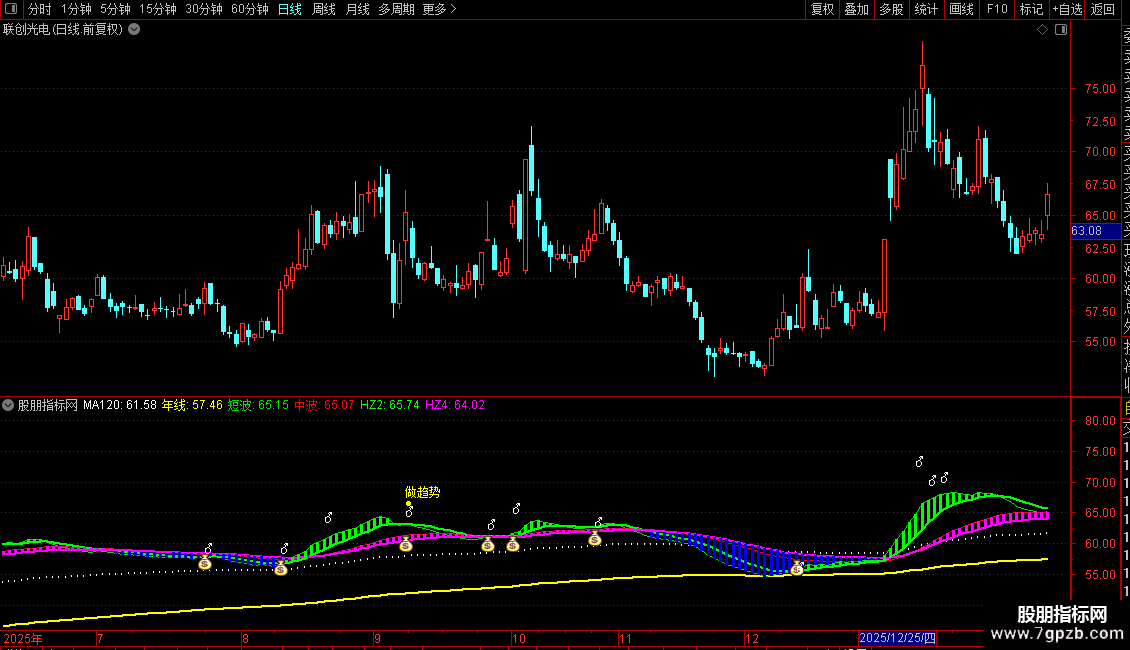Toggle 标记 stock marking
This screenshot has width=1130, height=650.
(1031, 9)
